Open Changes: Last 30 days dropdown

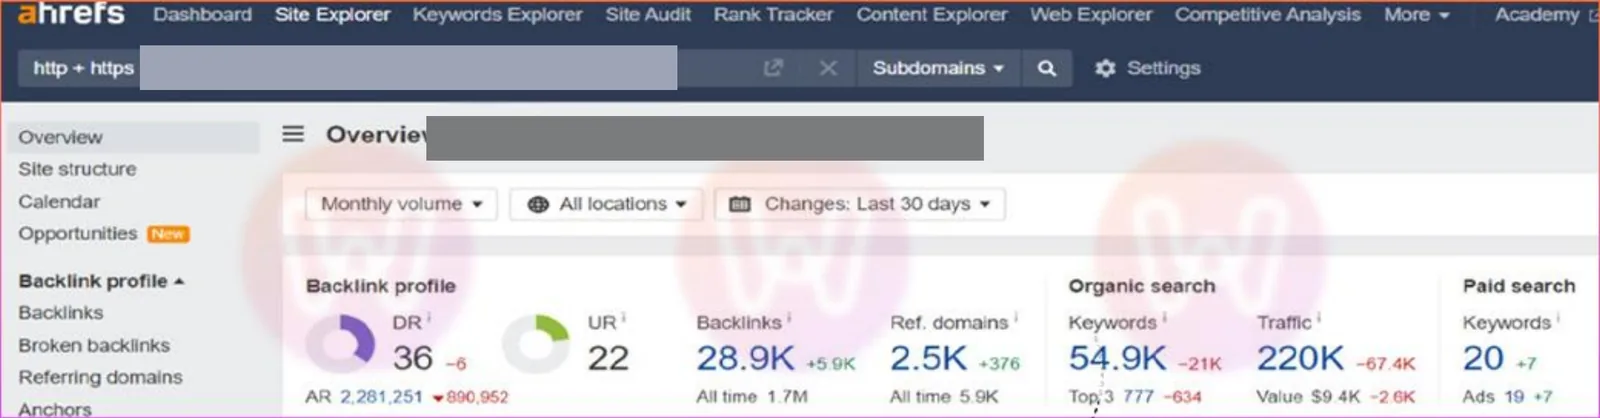[x=860, y=204]
